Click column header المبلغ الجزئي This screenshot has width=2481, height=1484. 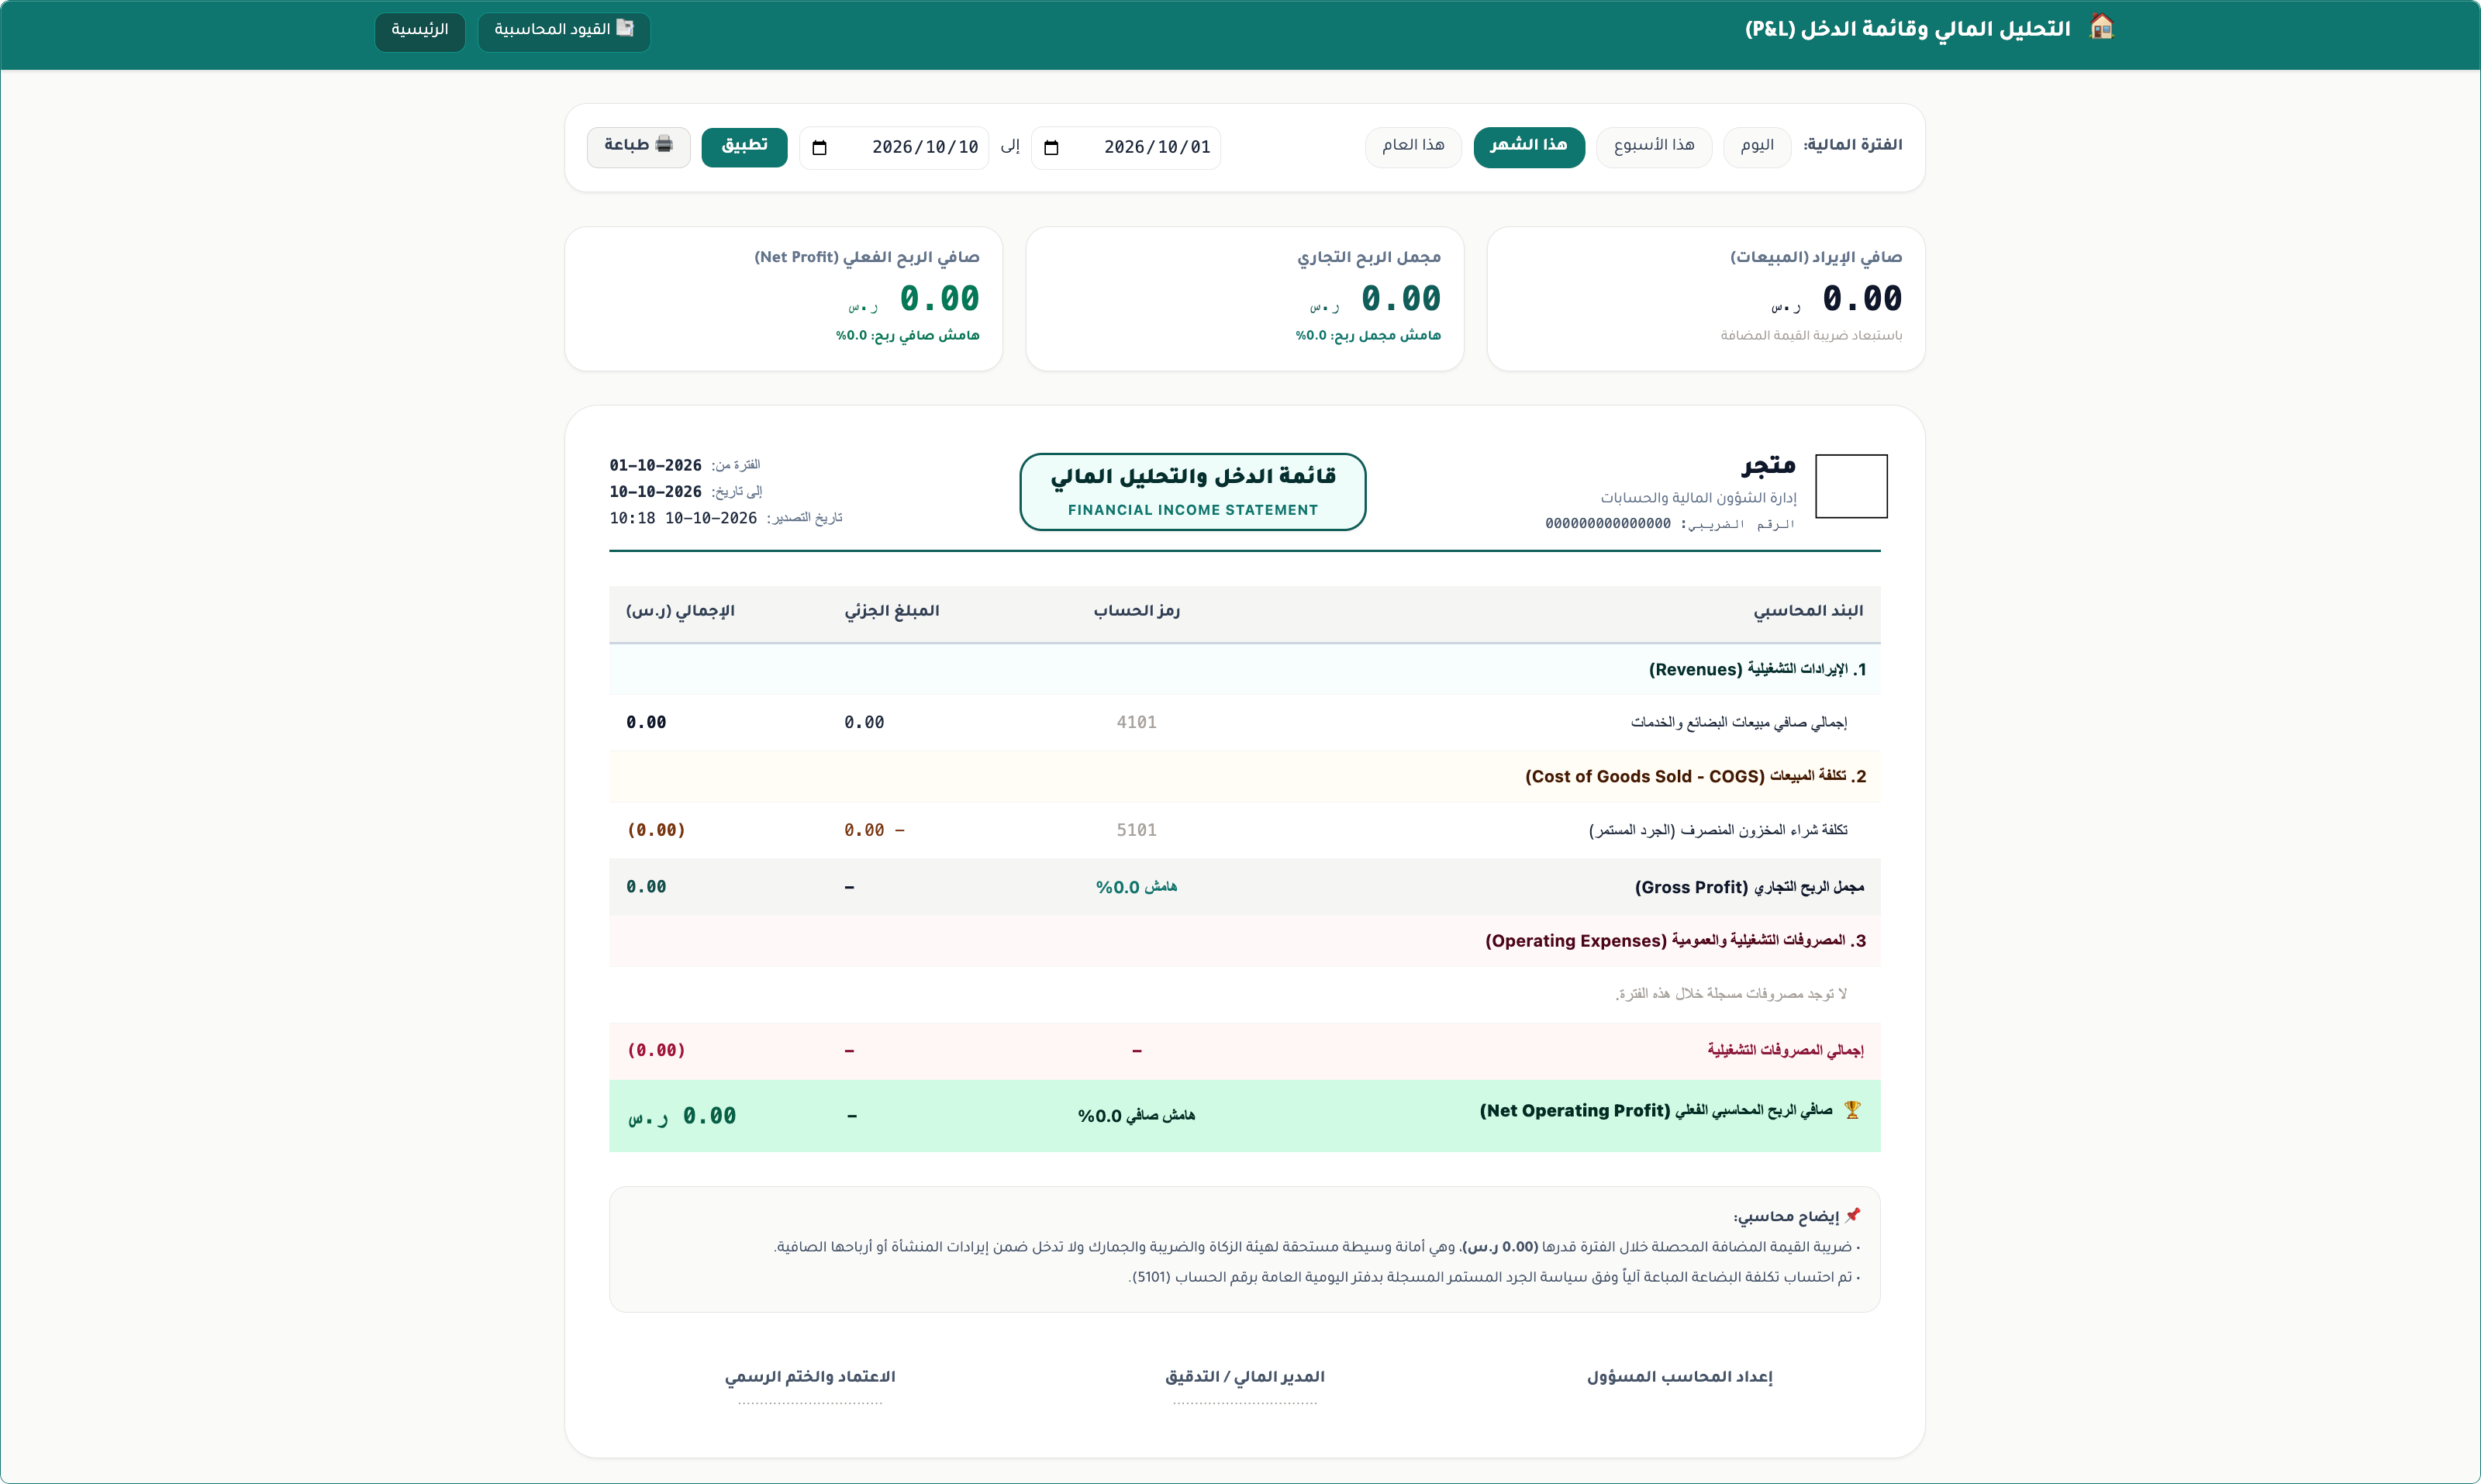click(891, 611)
